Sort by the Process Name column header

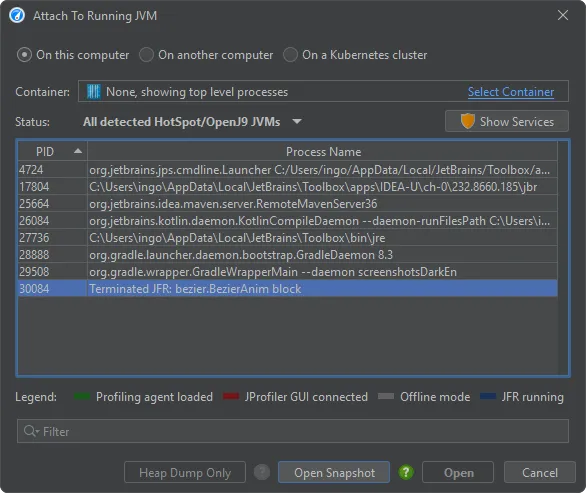click(323, 151)
